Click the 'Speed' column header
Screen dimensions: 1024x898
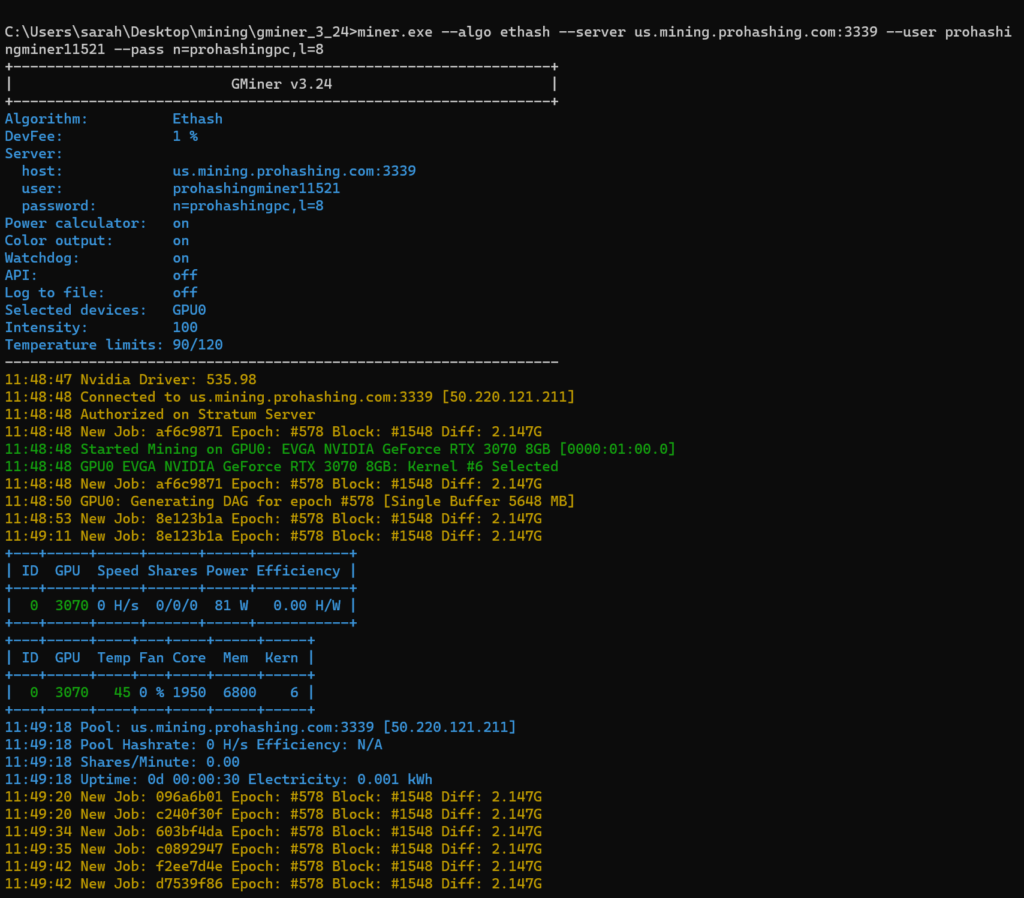tap(118, 571)
